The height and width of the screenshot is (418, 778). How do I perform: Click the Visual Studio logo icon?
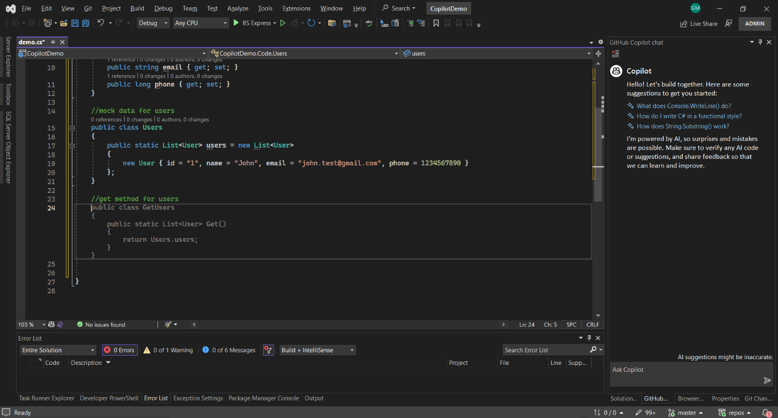[10, 8]
